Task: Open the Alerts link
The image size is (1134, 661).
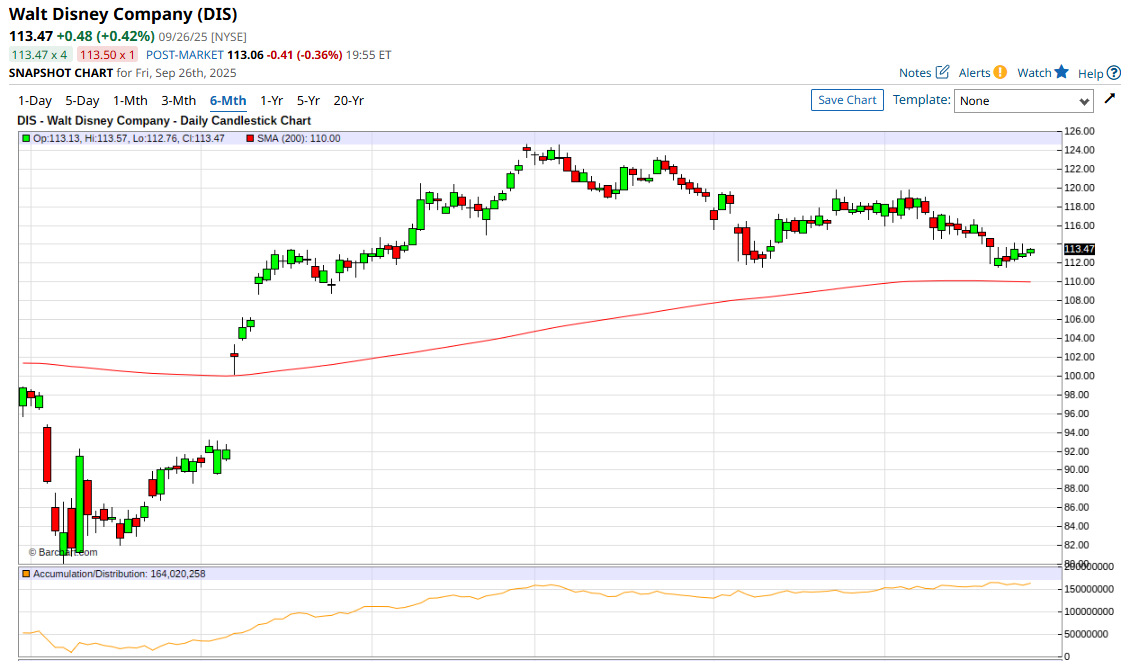Action: (974, 73)
